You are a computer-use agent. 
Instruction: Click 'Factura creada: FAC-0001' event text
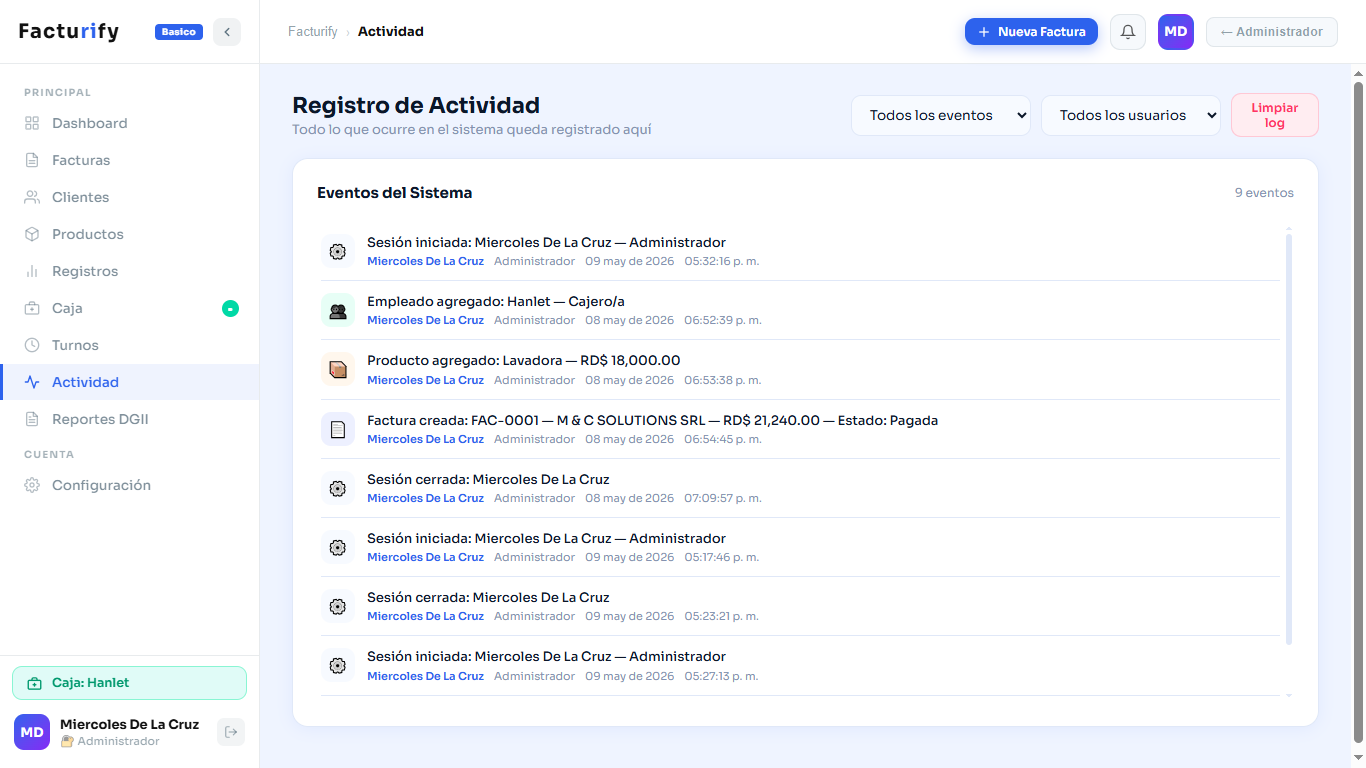(652, 420)
